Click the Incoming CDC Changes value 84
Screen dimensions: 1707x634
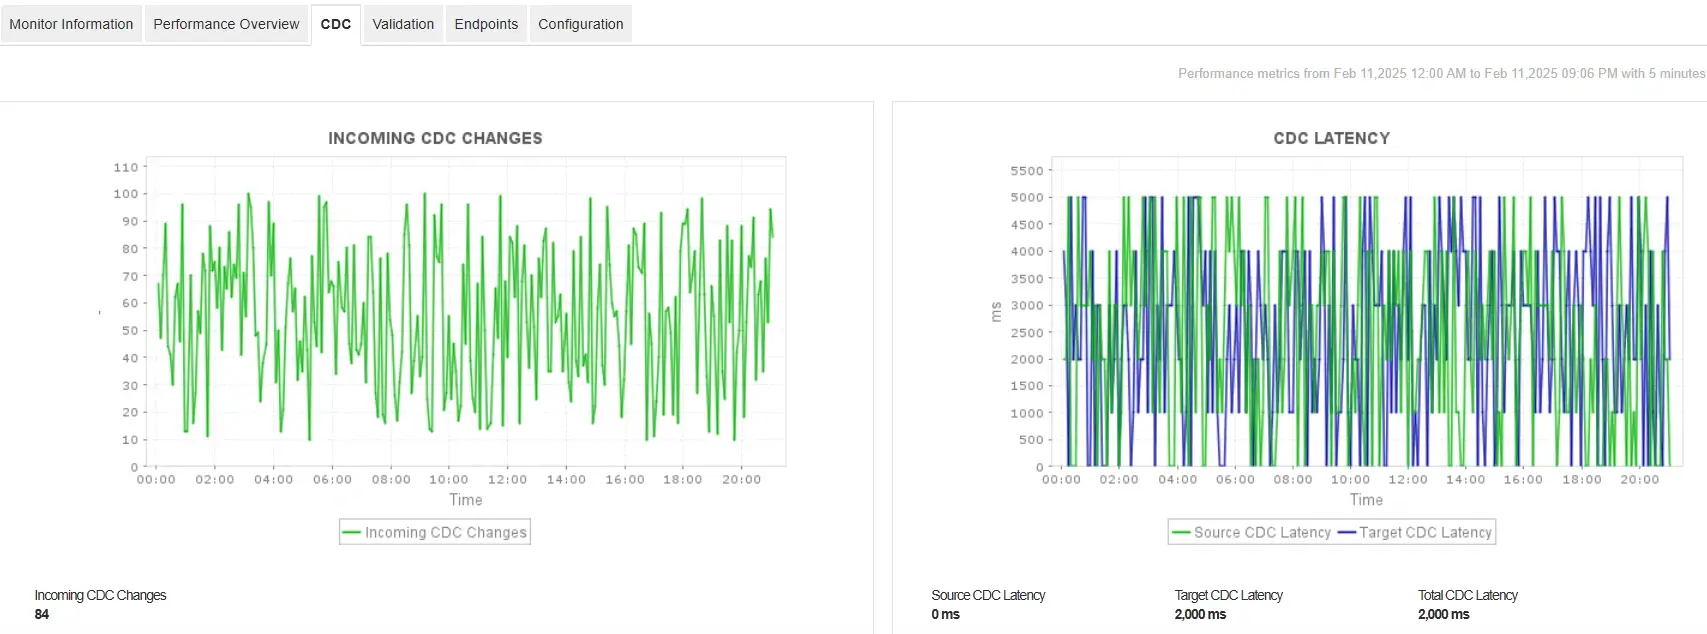pos(42,614)
